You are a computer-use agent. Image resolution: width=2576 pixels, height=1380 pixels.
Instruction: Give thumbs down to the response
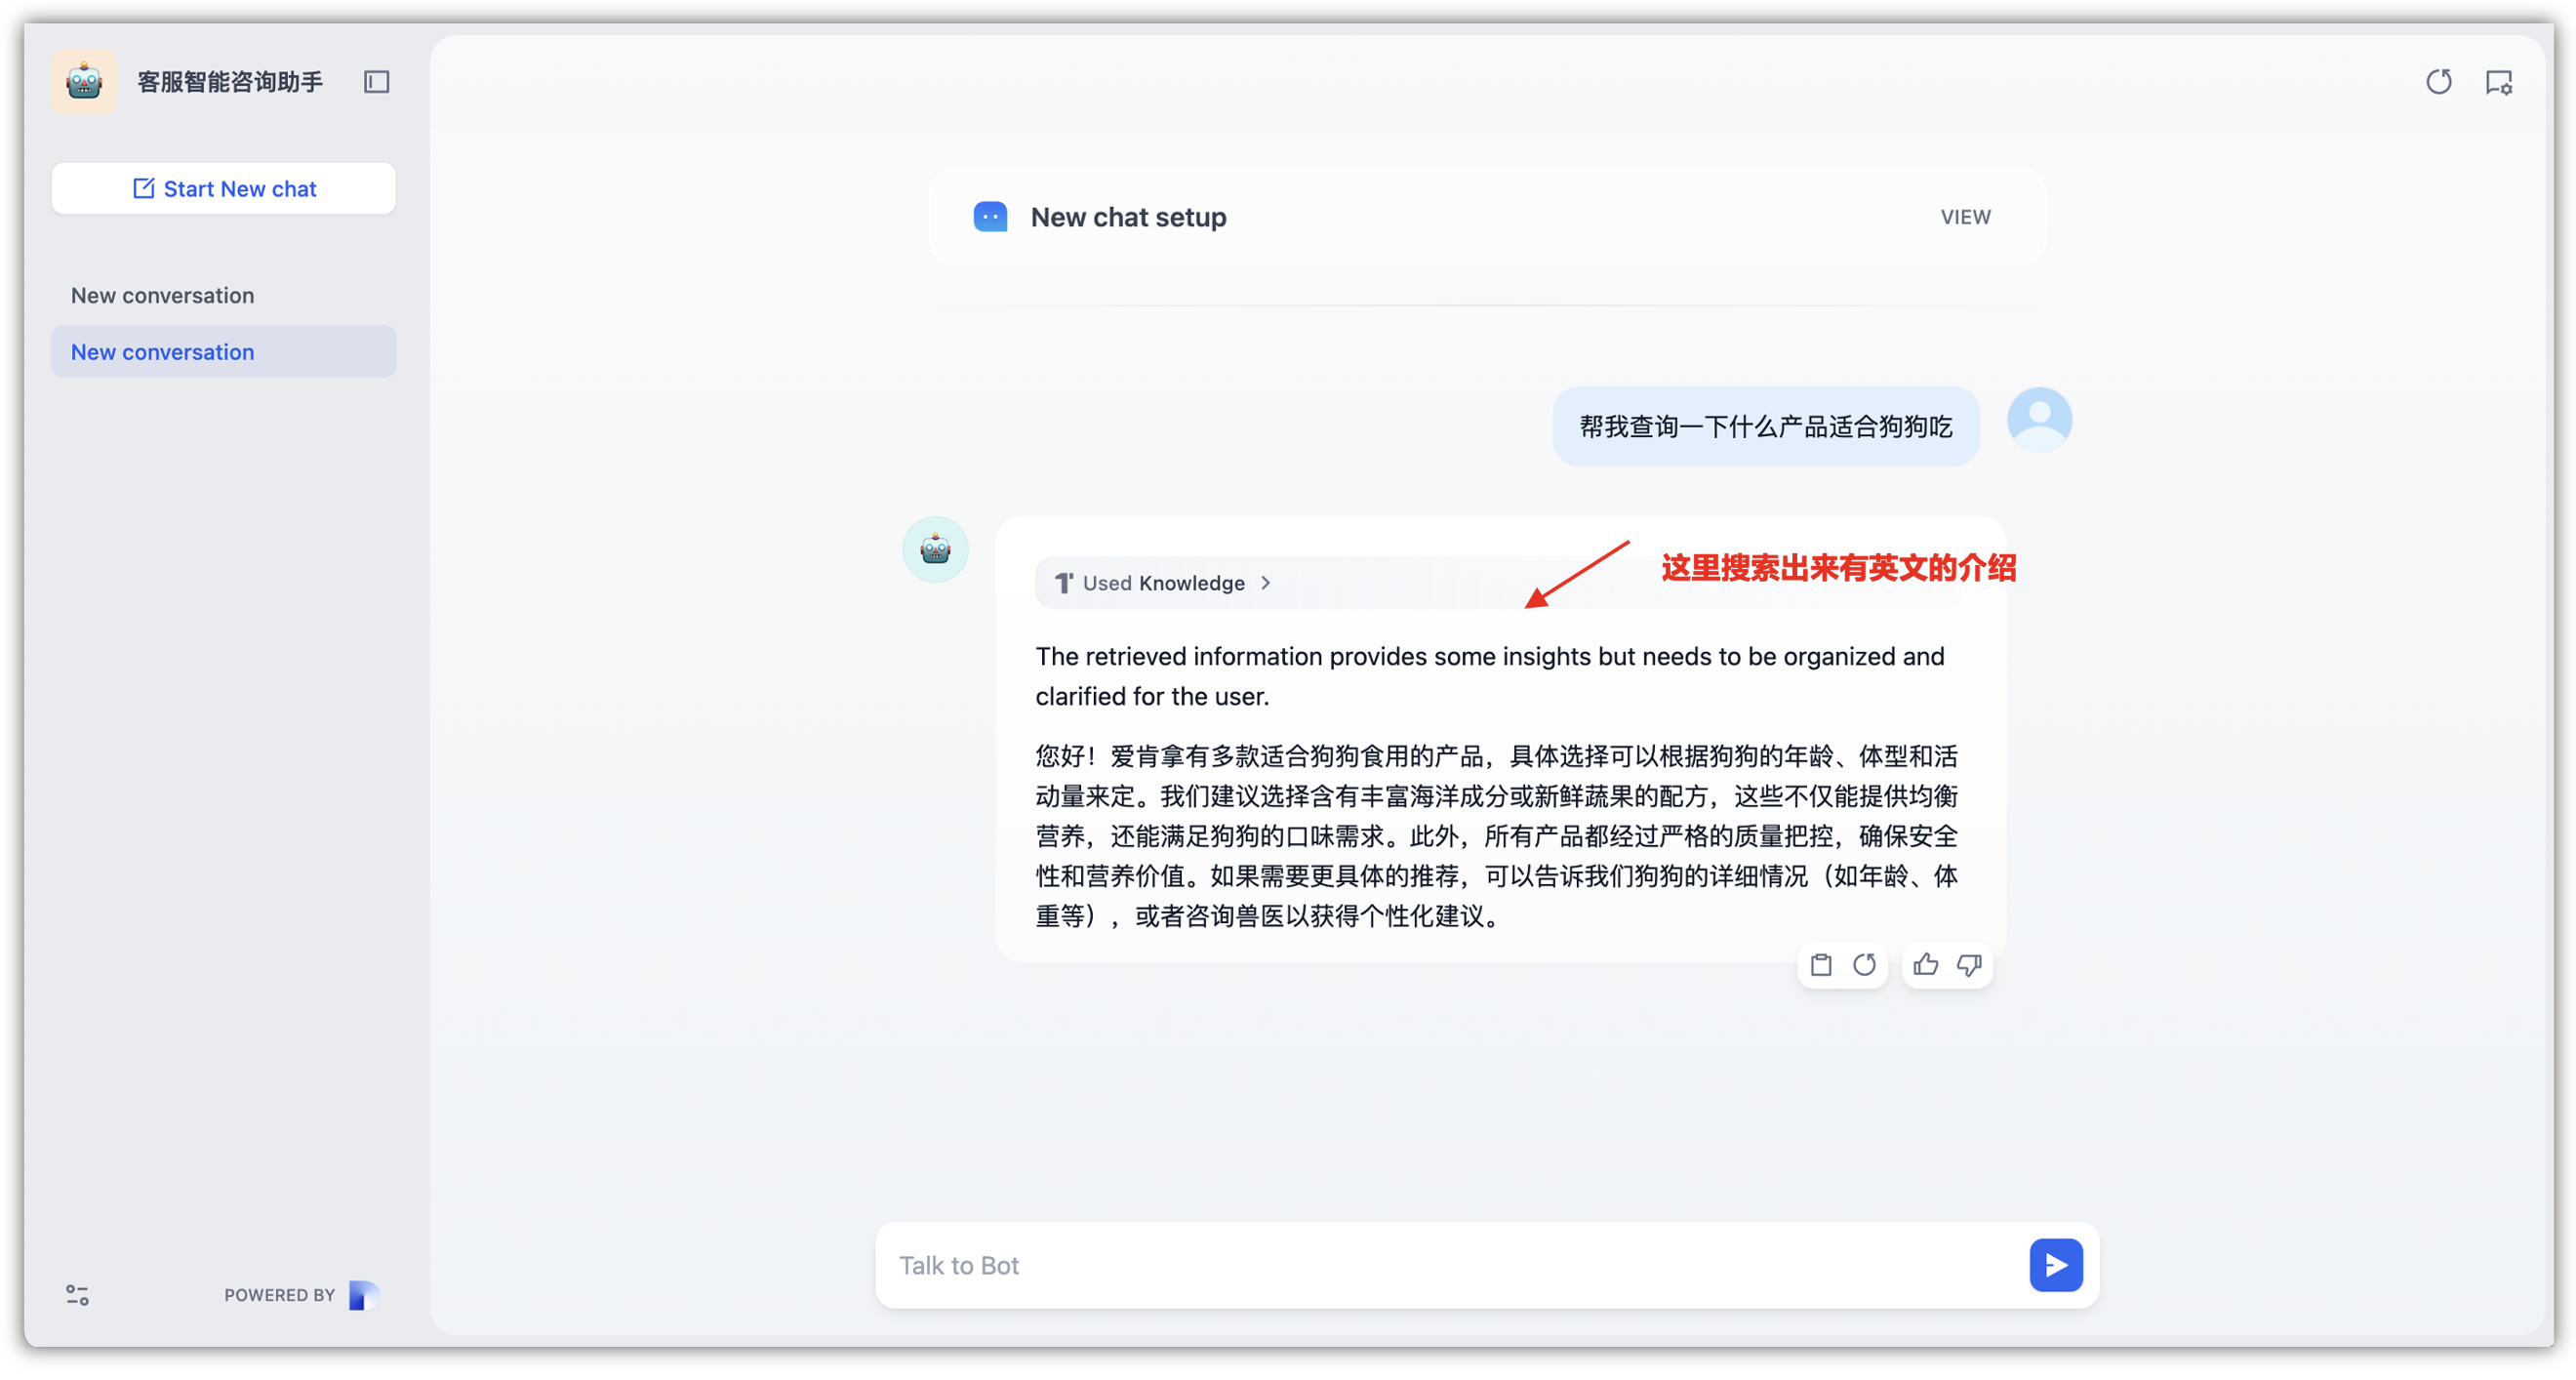click(1968, 965)
